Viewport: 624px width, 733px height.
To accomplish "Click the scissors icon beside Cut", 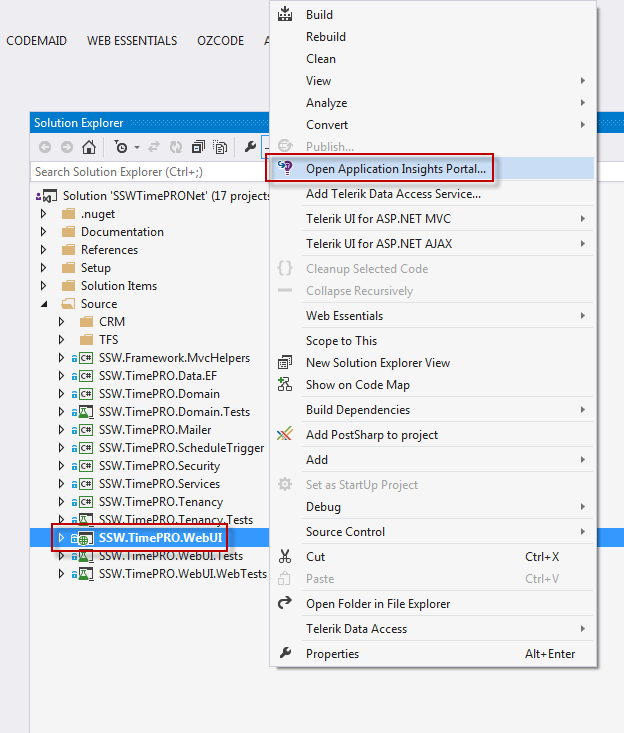I will click(285, 557).
